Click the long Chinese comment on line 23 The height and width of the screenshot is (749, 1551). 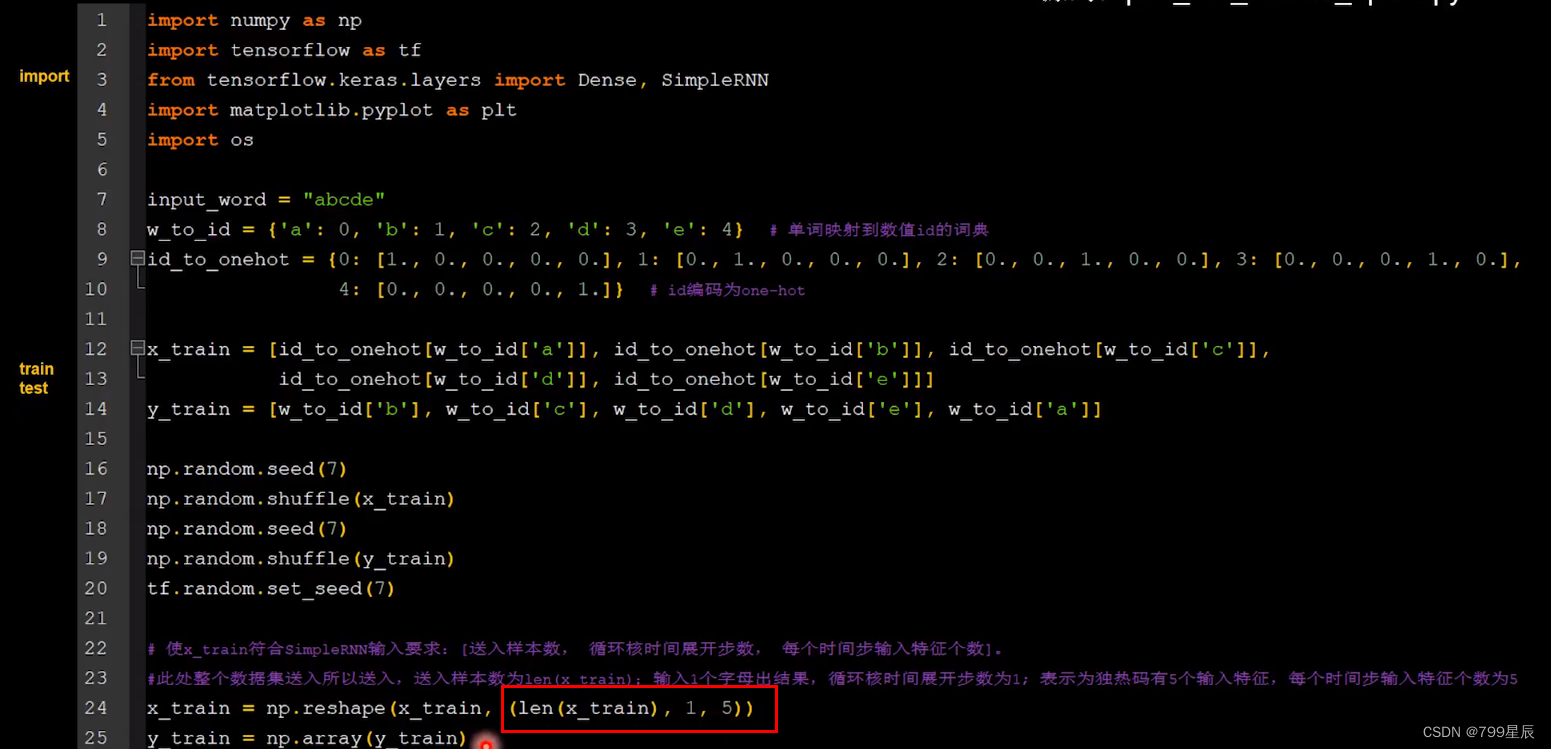[x=832, y=679]
